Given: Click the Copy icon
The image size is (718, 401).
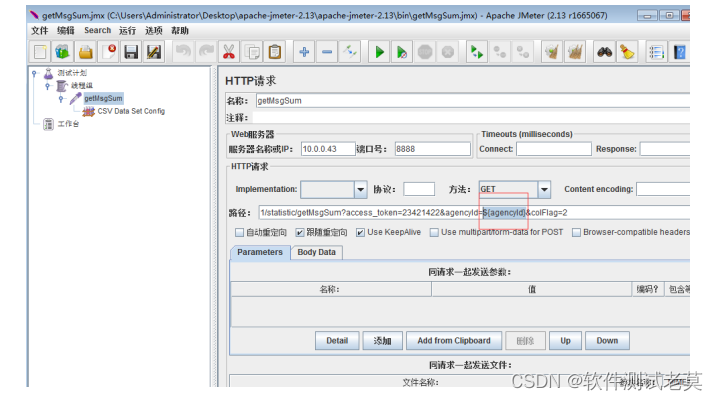Looking at the screenshot, I should (252, 52).
